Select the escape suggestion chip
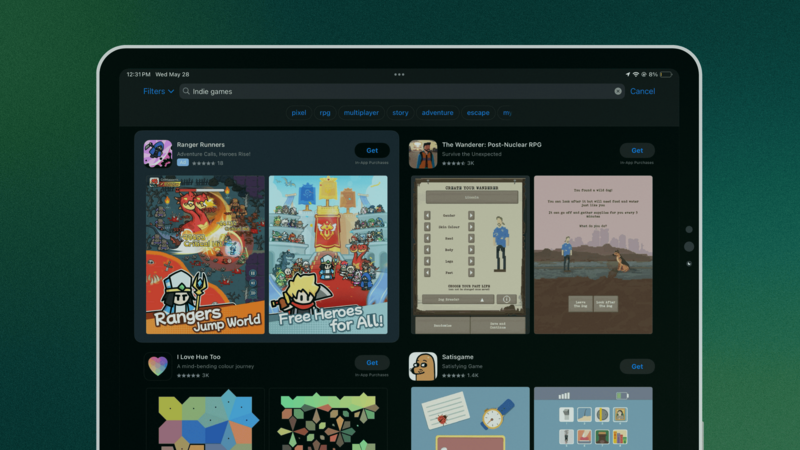This screenshot has height=450, width=800. [478, 113]
